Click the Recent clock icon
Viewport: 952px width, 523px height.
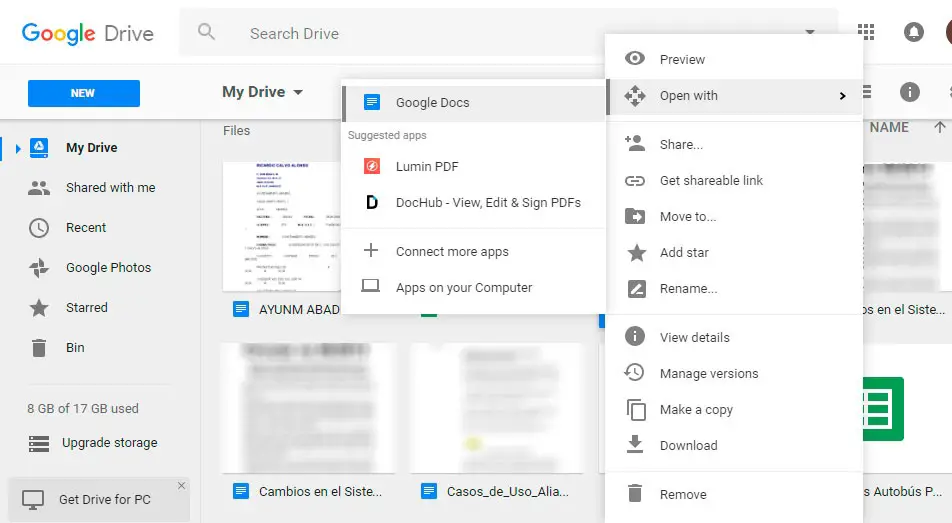39,228
